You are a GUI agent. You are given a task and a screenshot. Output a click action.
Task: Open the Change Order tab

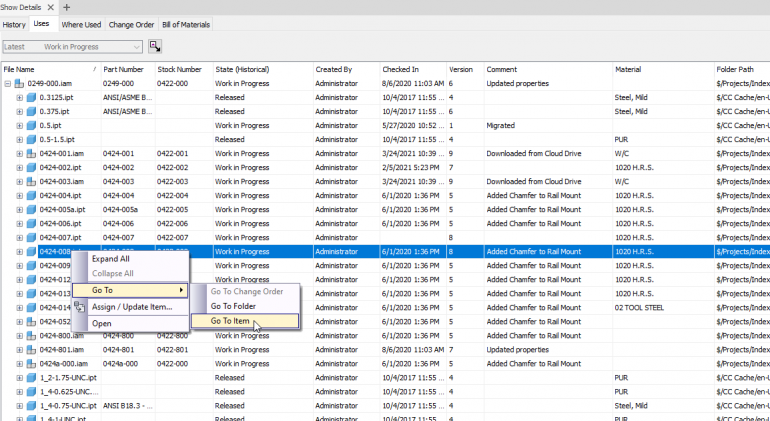(131, 25)
